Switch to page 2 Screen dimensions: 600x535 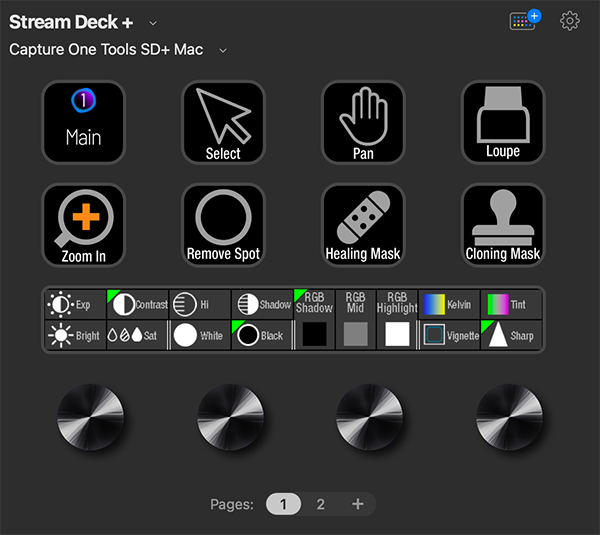[x=321, y=504]
